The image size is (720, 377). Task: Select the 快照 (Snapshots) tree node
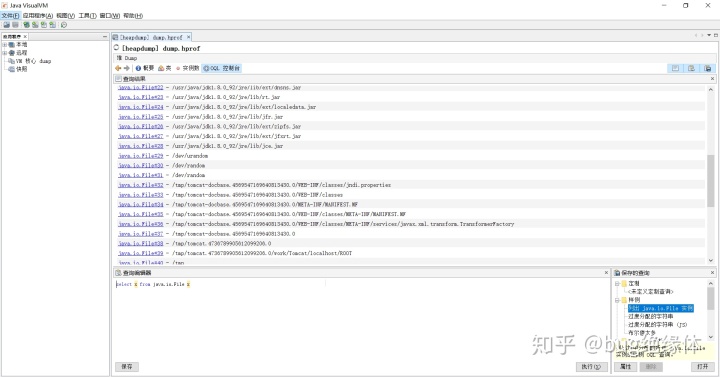tap(18, 69)
